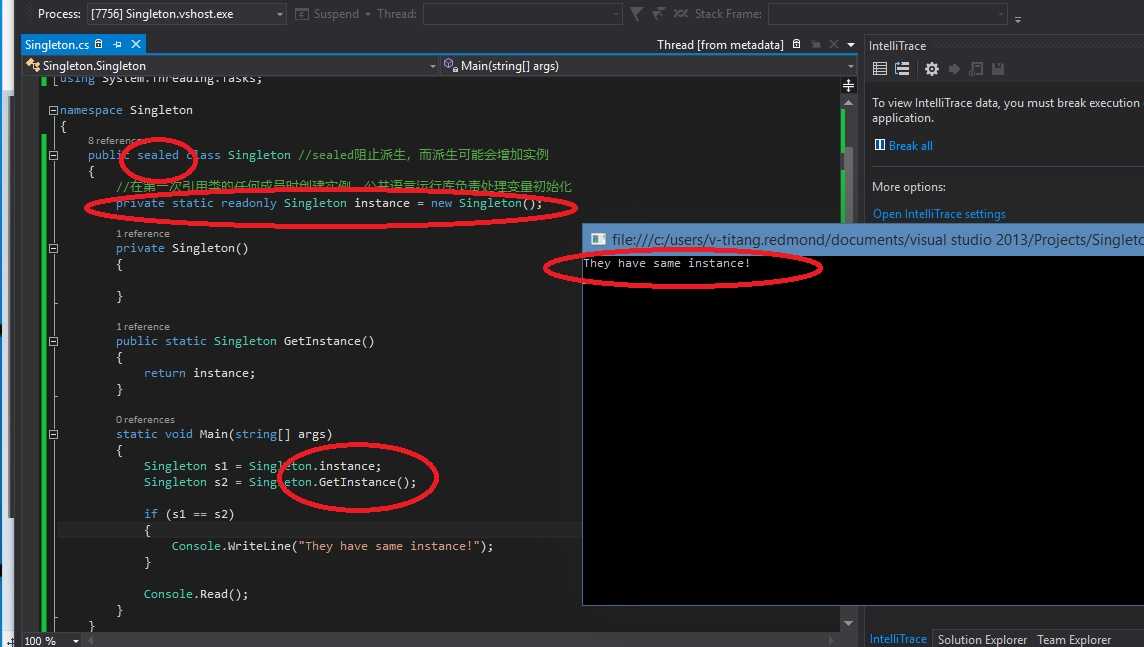The image size is (1144, 647).
Task: Click 'They have same instance!' console output
Action: (x=666, y=263)
